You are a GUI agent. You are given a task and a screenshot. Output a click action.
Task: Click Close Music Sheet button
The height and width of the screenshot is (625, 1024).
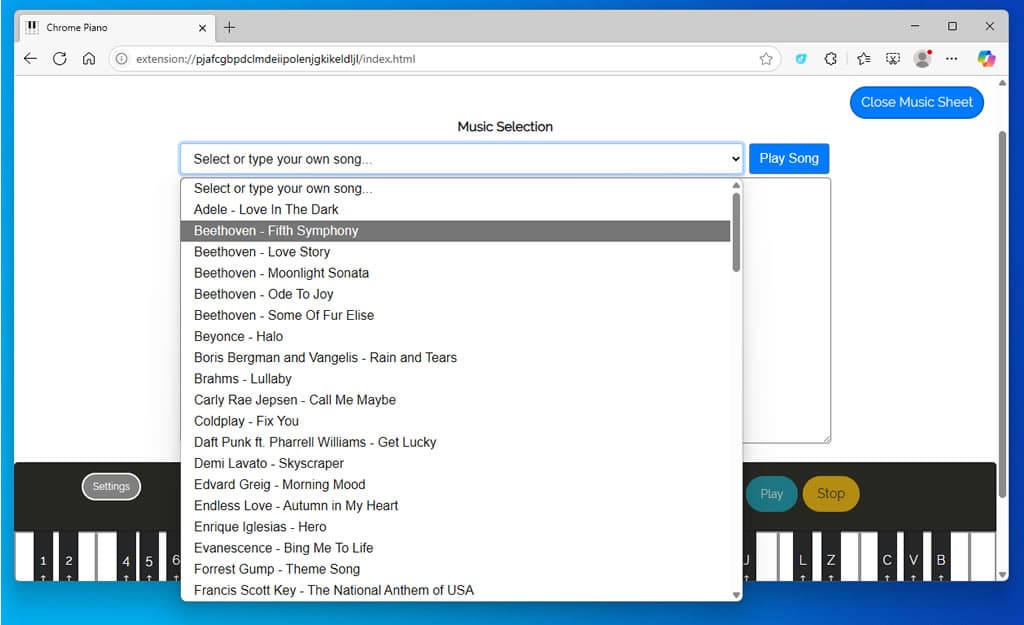pos(916,103)
